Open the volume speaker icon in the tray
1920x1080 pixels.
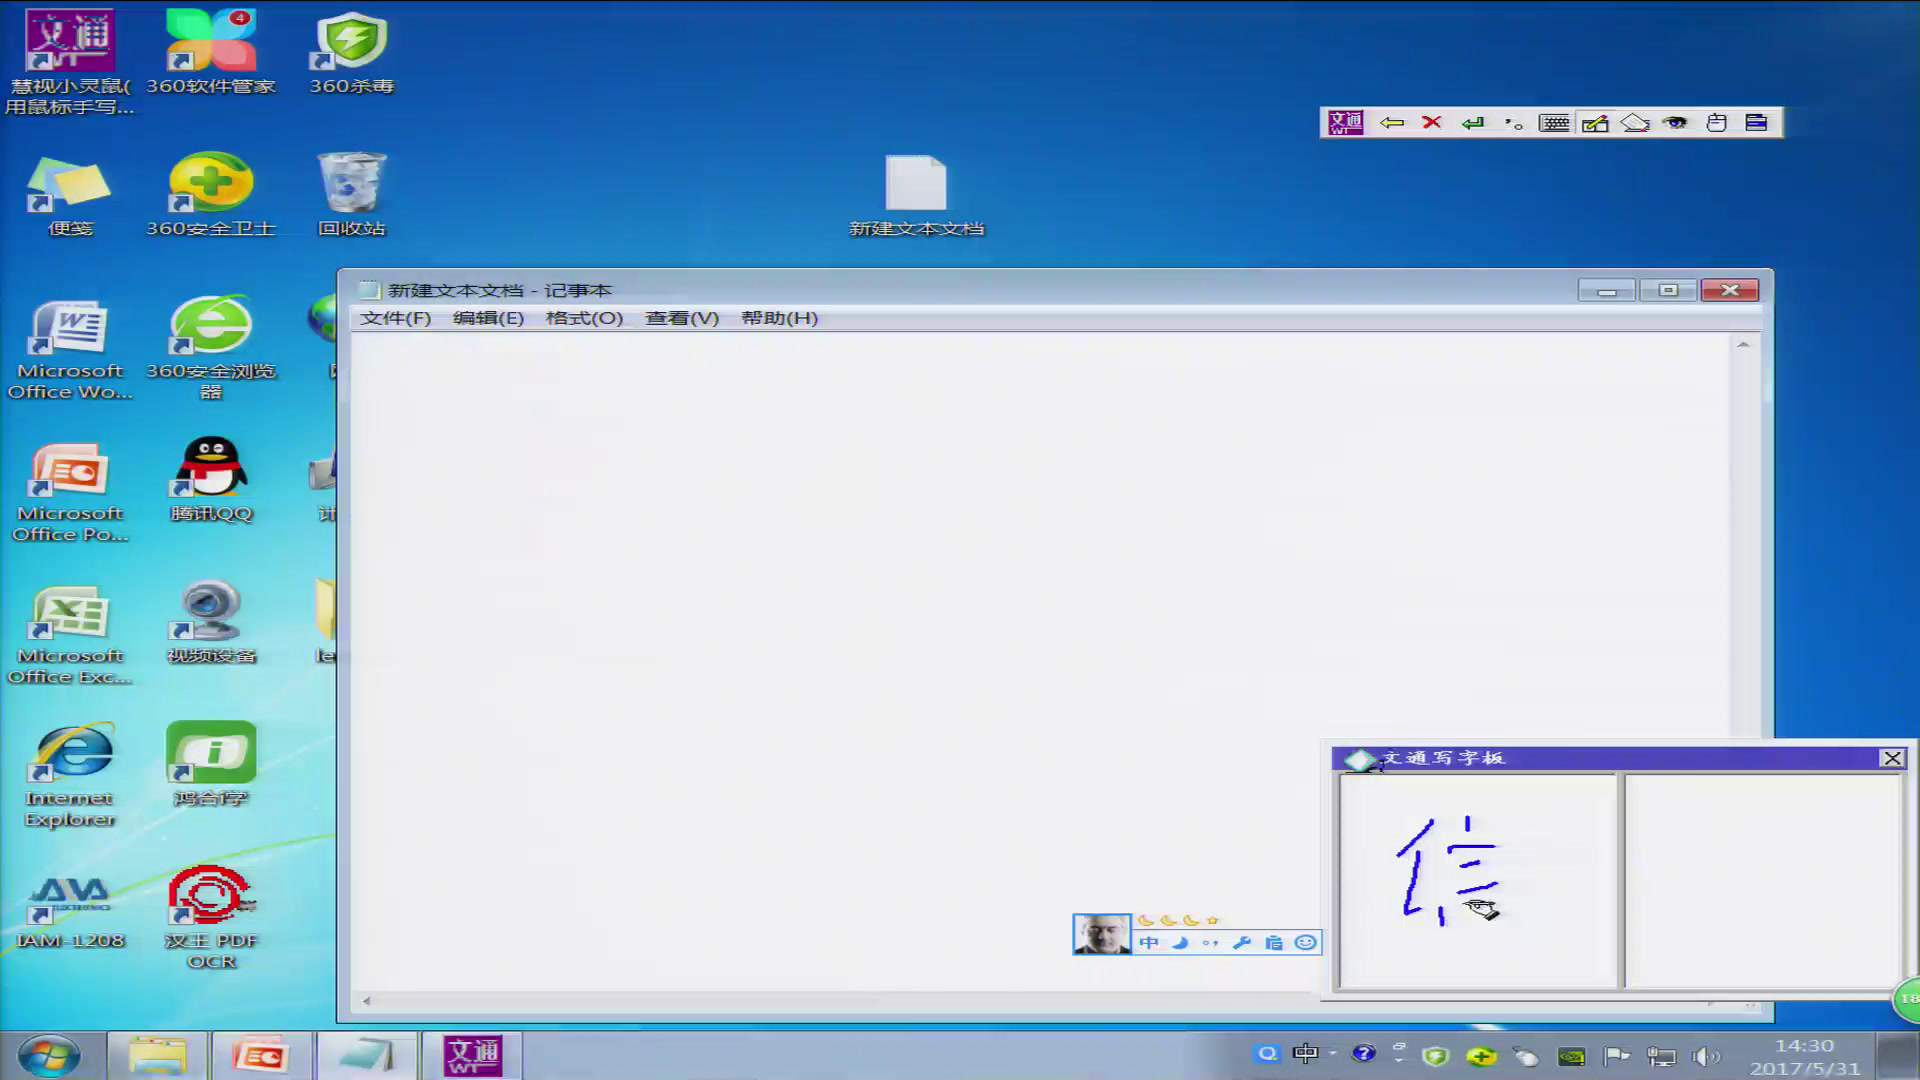point(1705,1056)
